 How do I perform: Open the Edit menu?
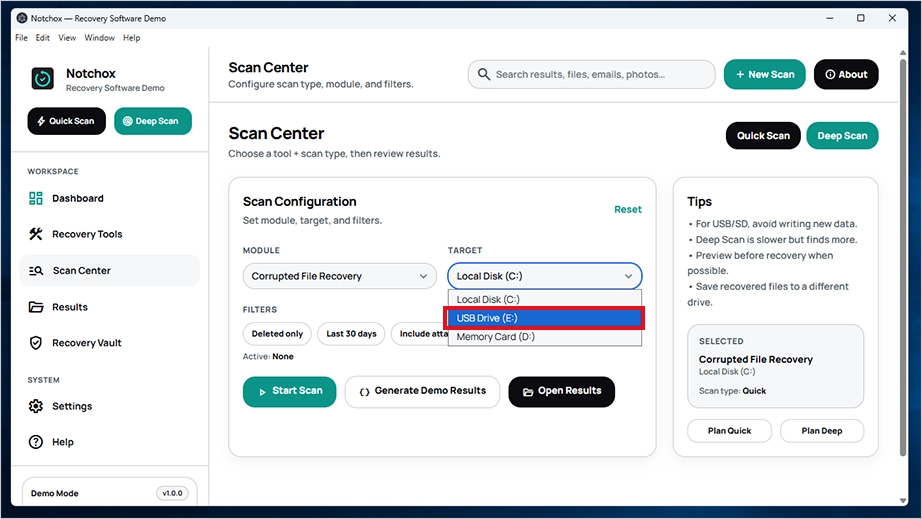(x=42, y=38)
